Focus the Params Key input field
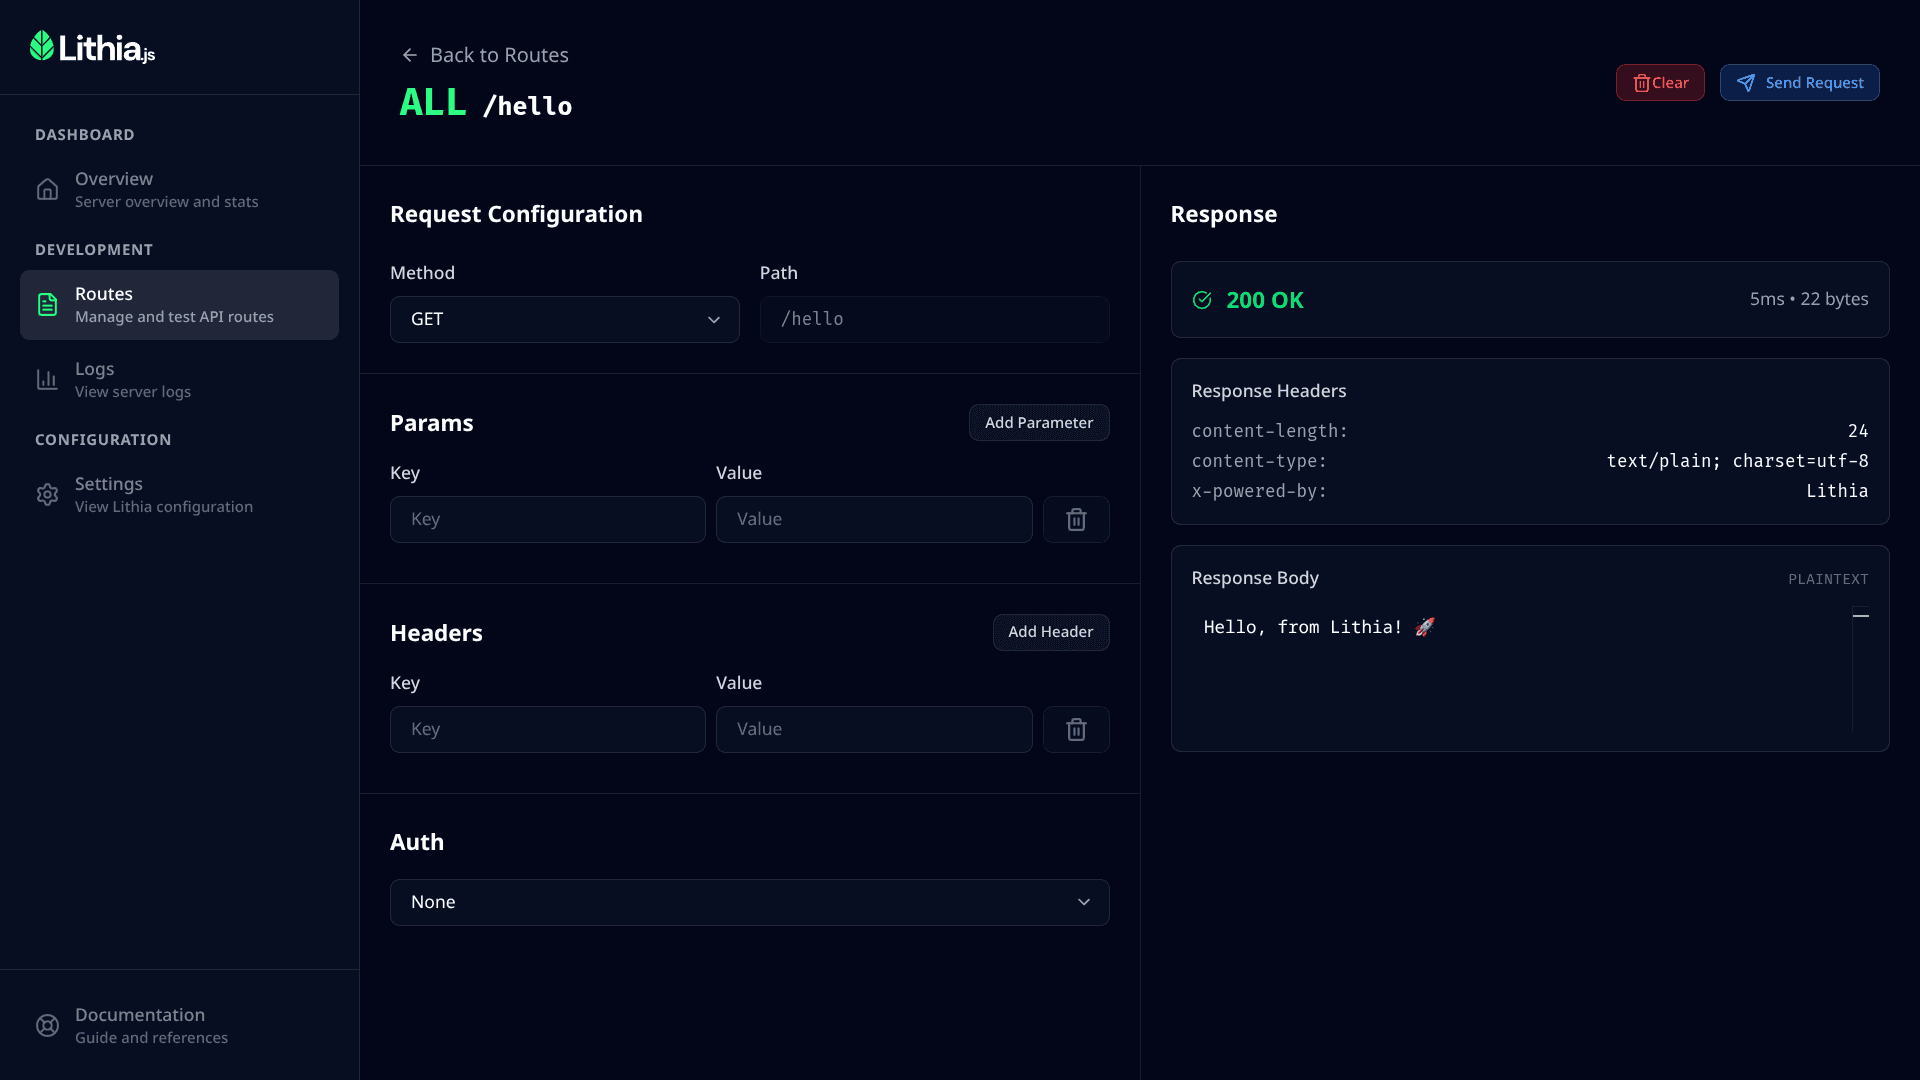The image size is (1920, 1080). coord(547,520)
